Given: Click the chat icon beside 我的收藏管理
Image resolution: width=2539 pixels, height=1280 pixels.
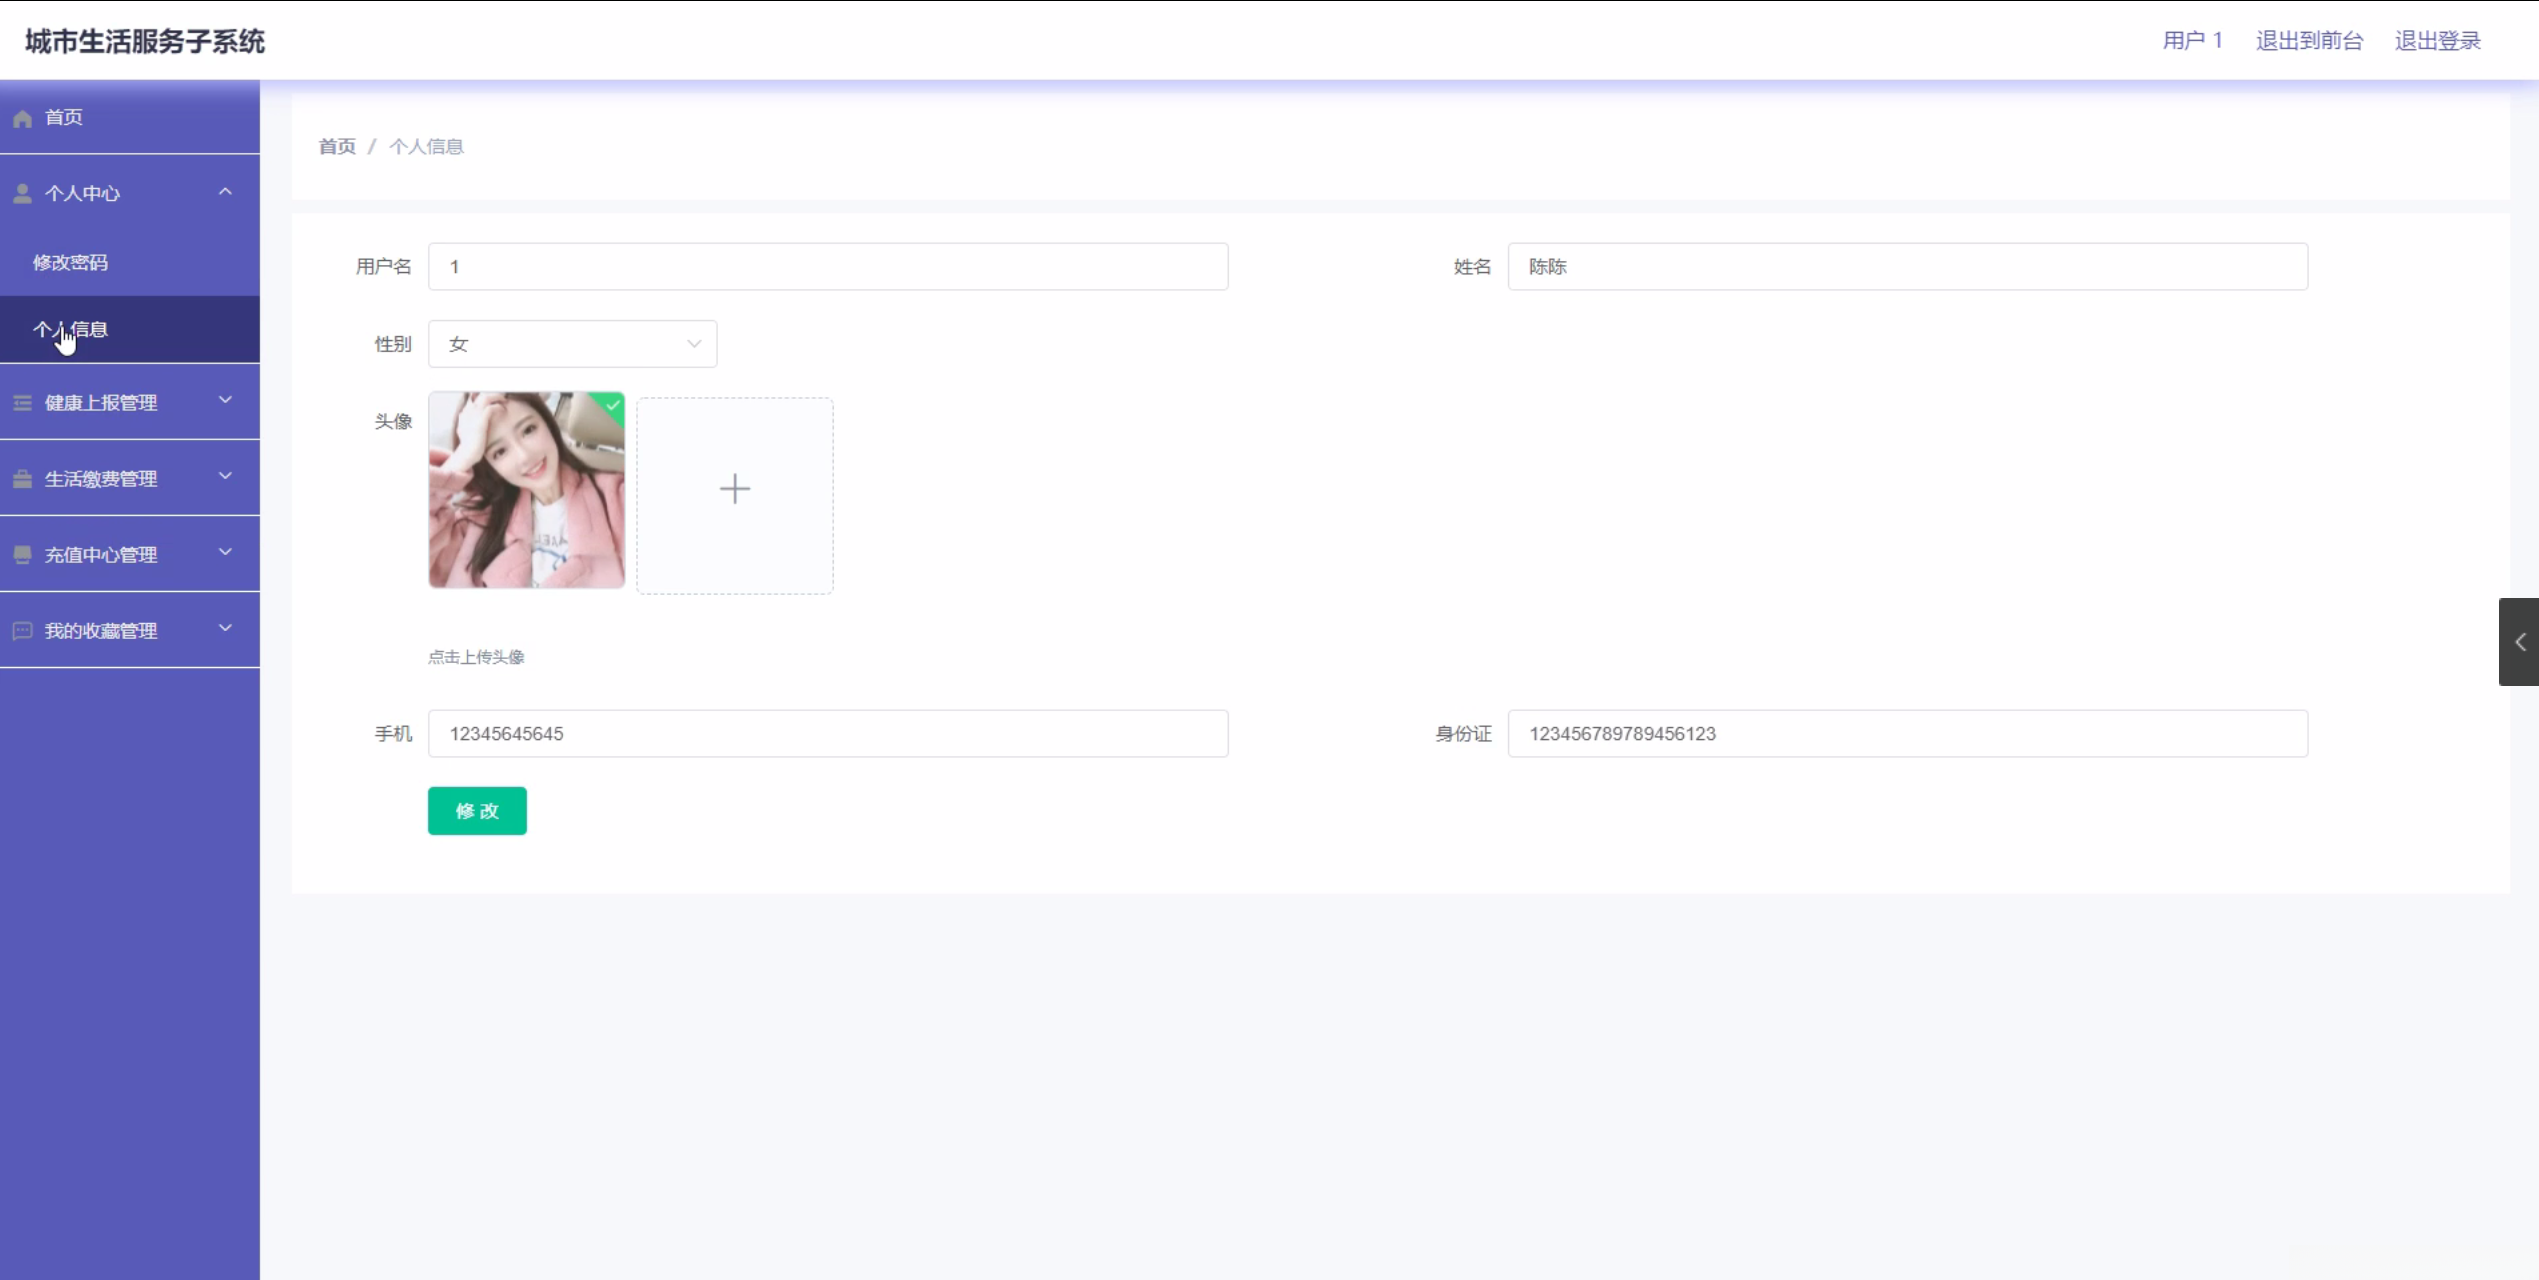Looking at the screenshot, I should [x=22, y=631].
